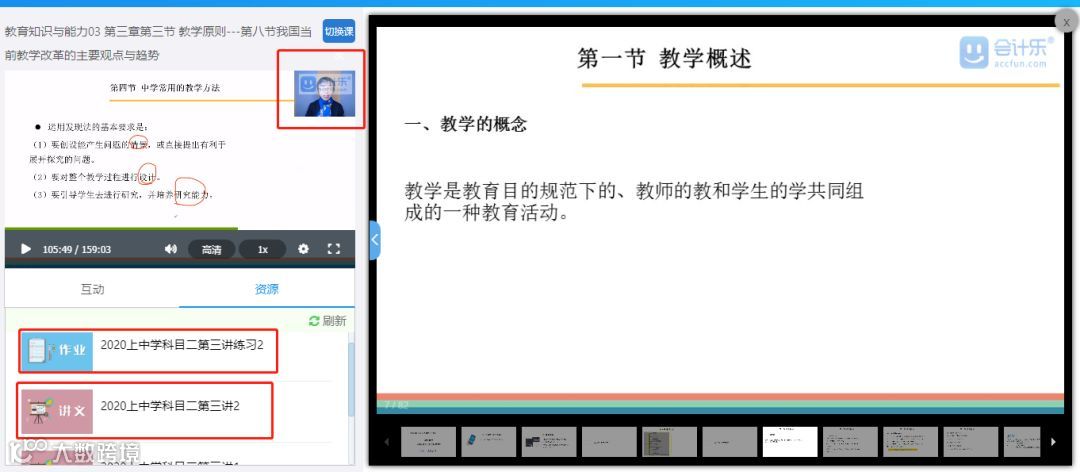Change video quality via 高清 button
Screen dimensions: 1080x472
click(211, 249)
